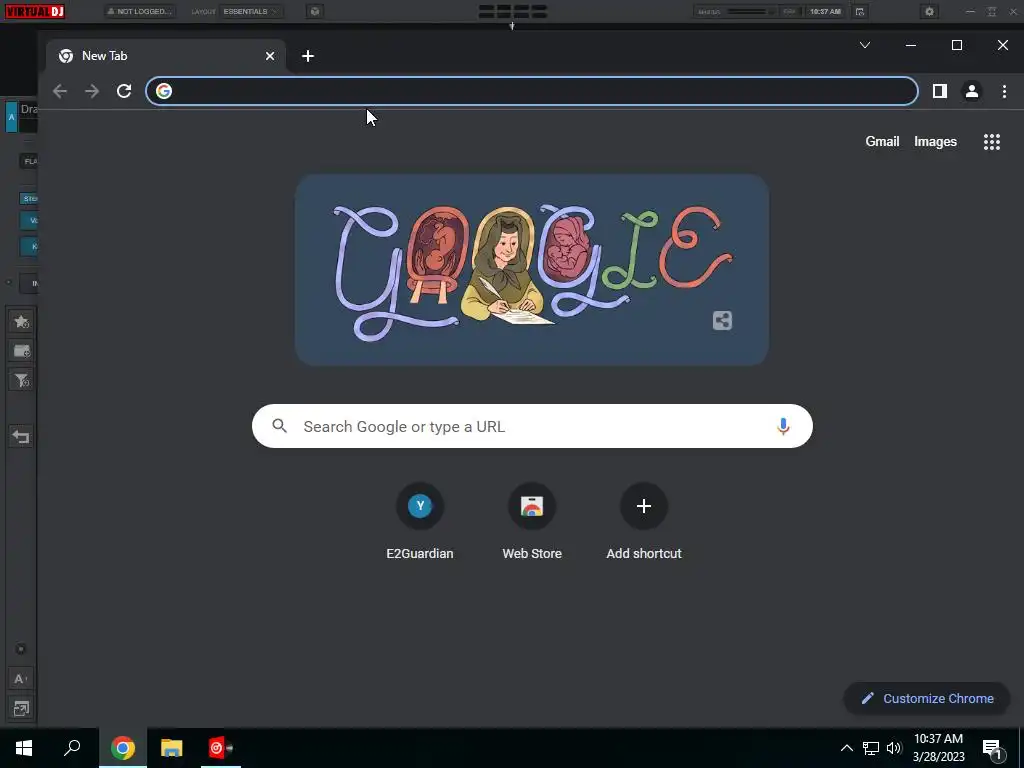Open Windows notification center

click(993, 750)
